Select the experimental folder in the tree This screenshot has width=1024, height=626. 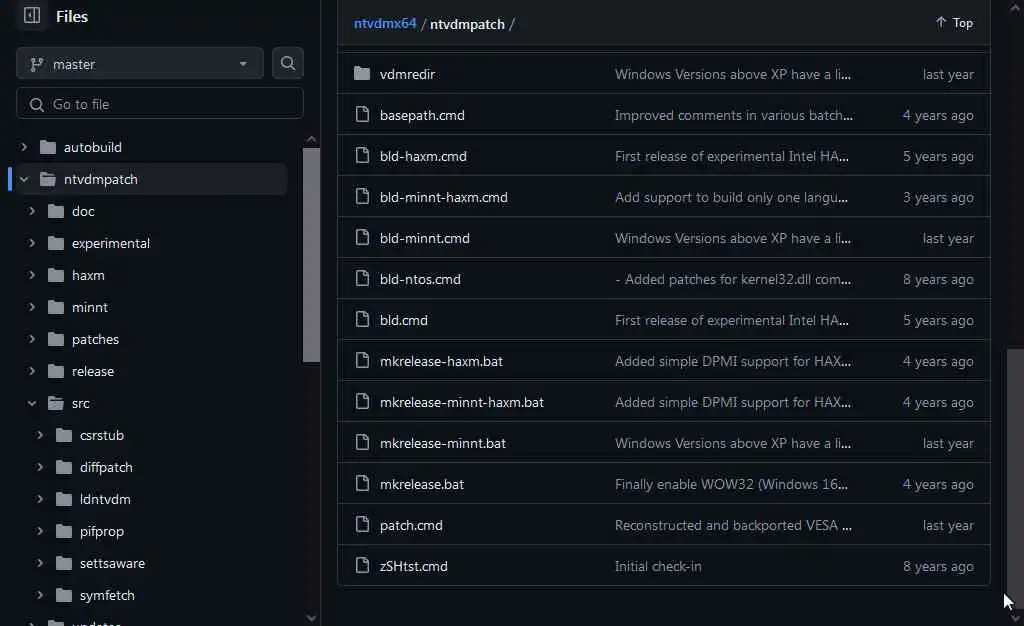[x=111, y=243]
